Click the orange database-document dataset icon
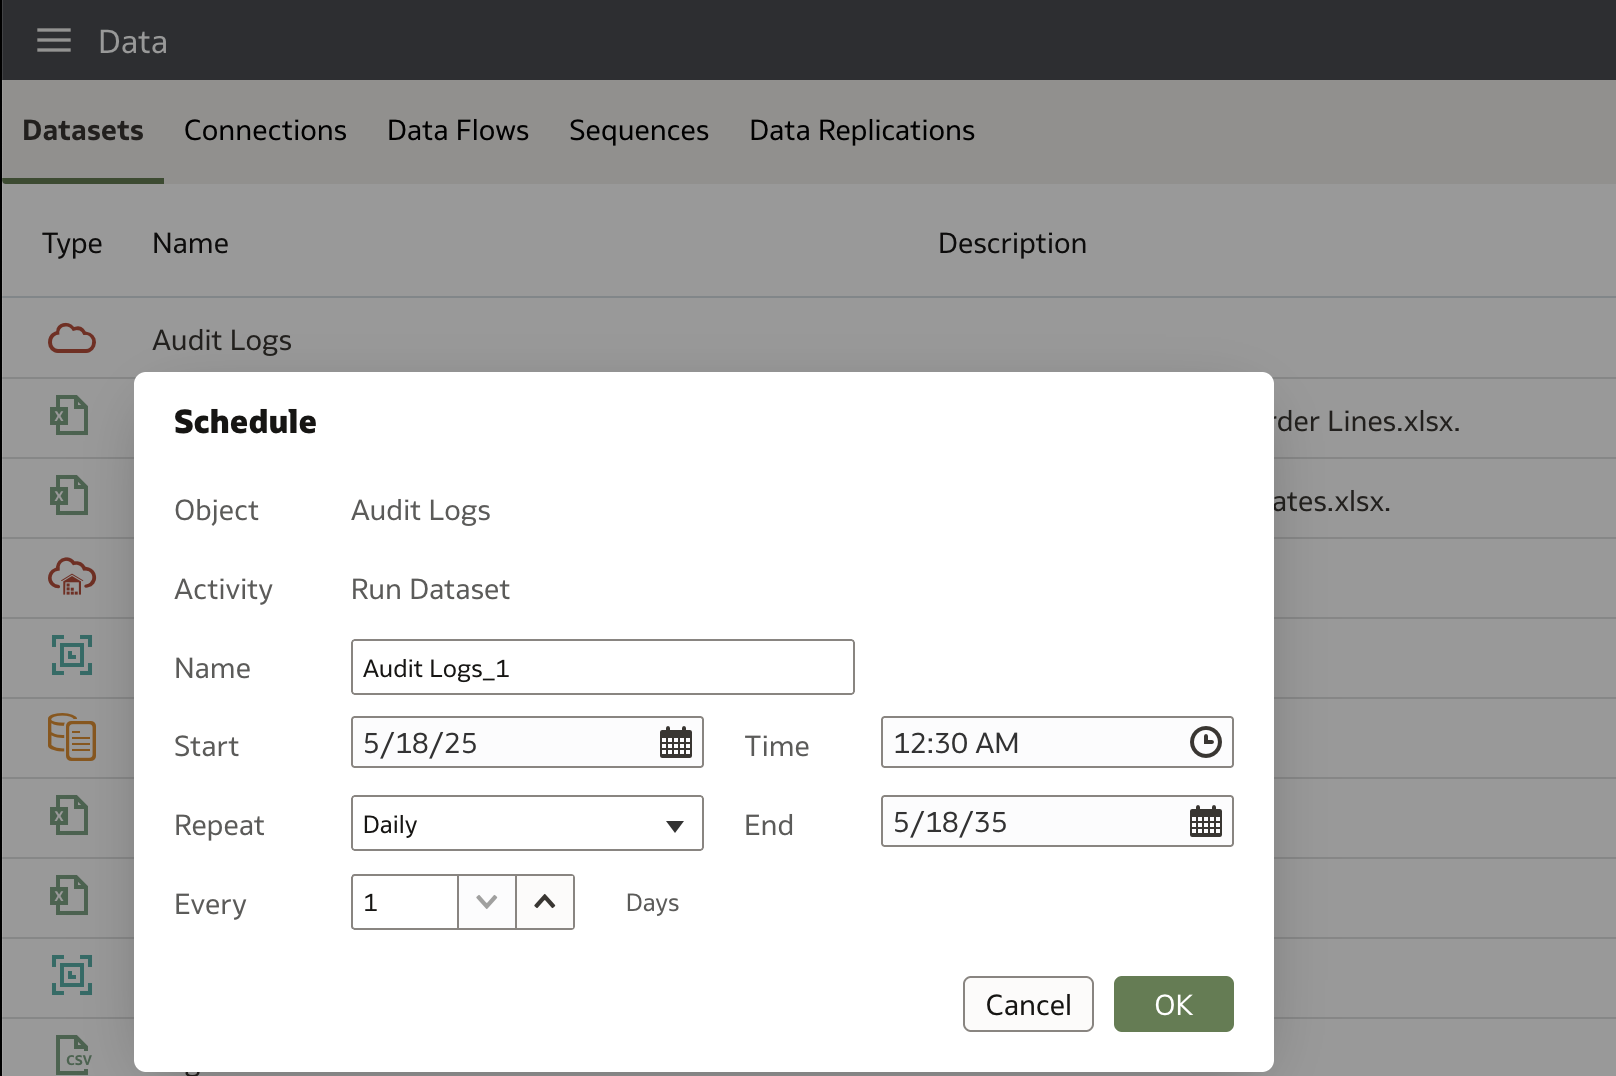Screen dimensions: 1616x1076 [x=70, y=737]
